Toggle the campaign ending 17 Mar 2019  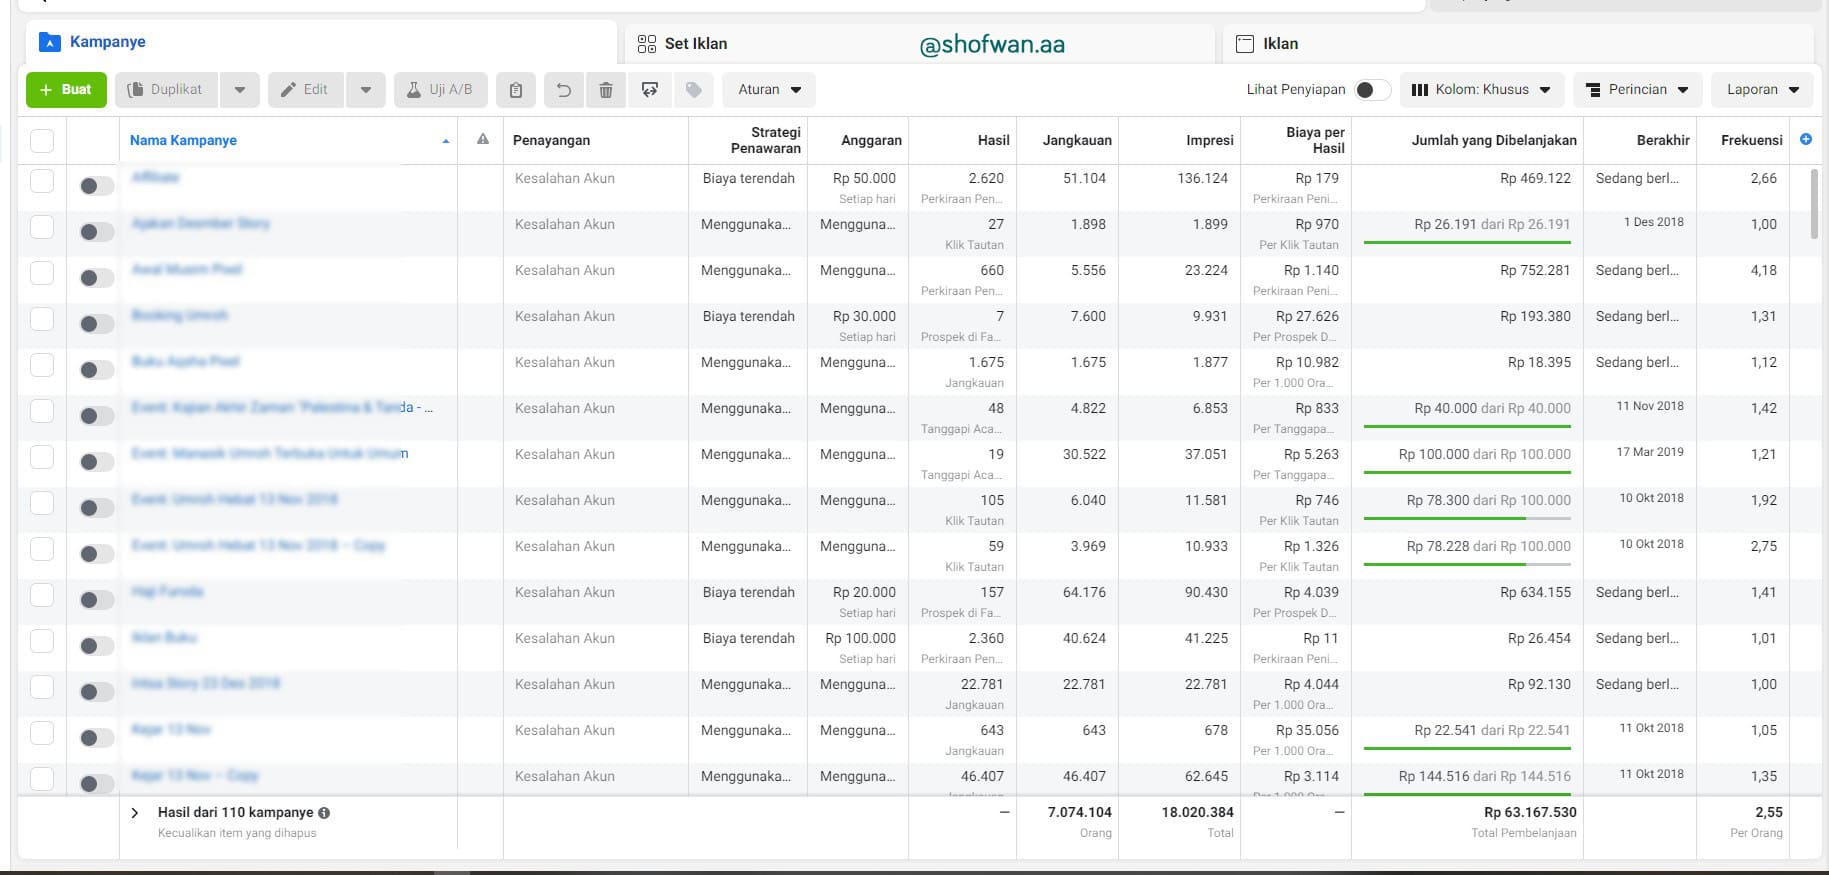click(x=96, y=462)
